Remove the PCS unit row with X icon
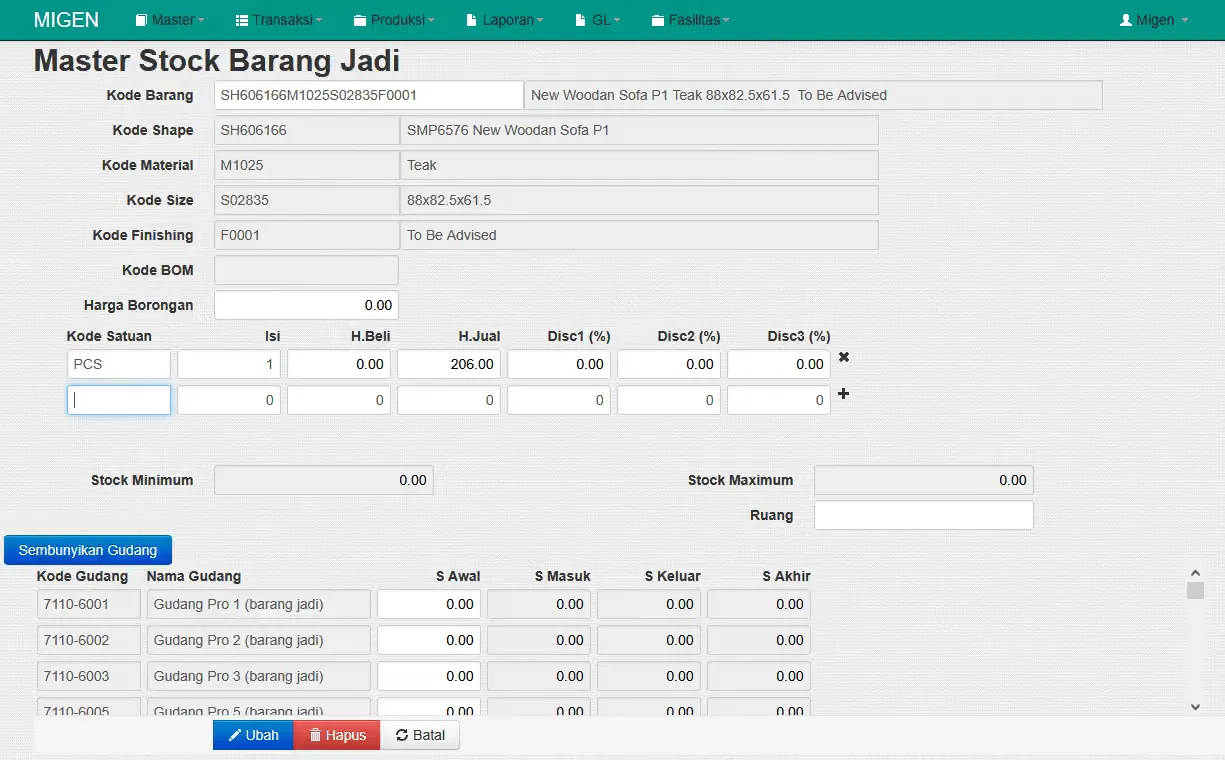Screen dimensions: 1225x760 [844, 357]
